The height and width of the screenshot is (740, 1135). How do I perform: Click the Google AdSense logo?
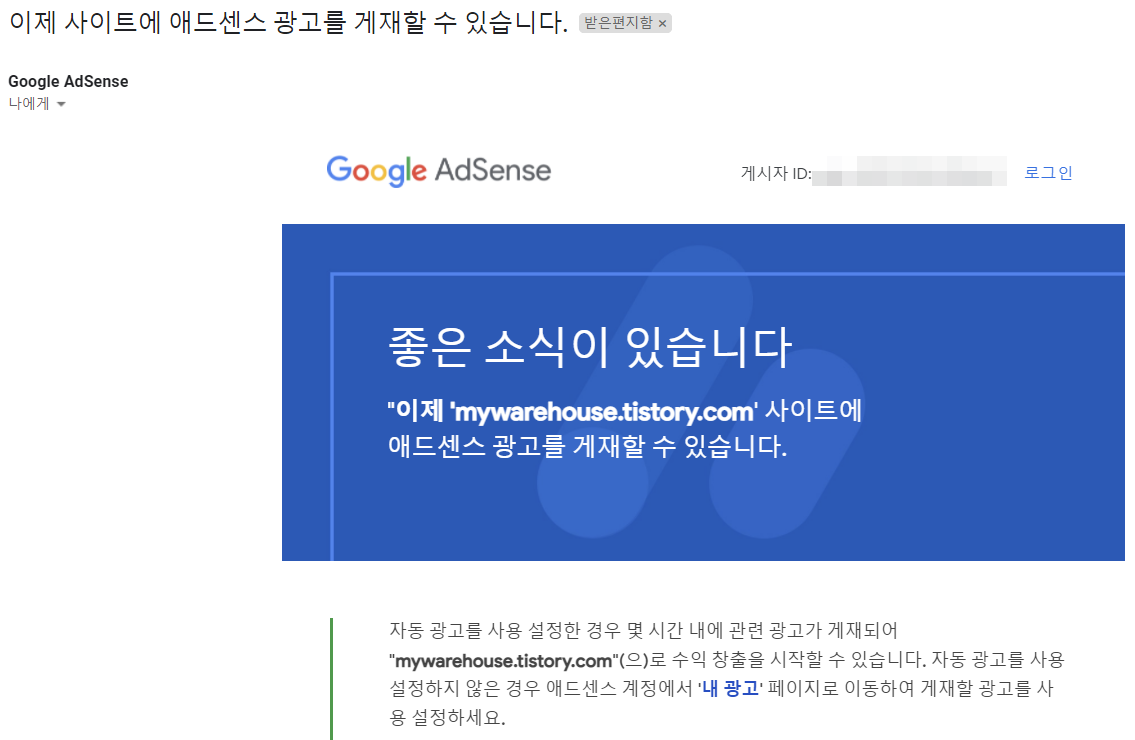point(439,171)
